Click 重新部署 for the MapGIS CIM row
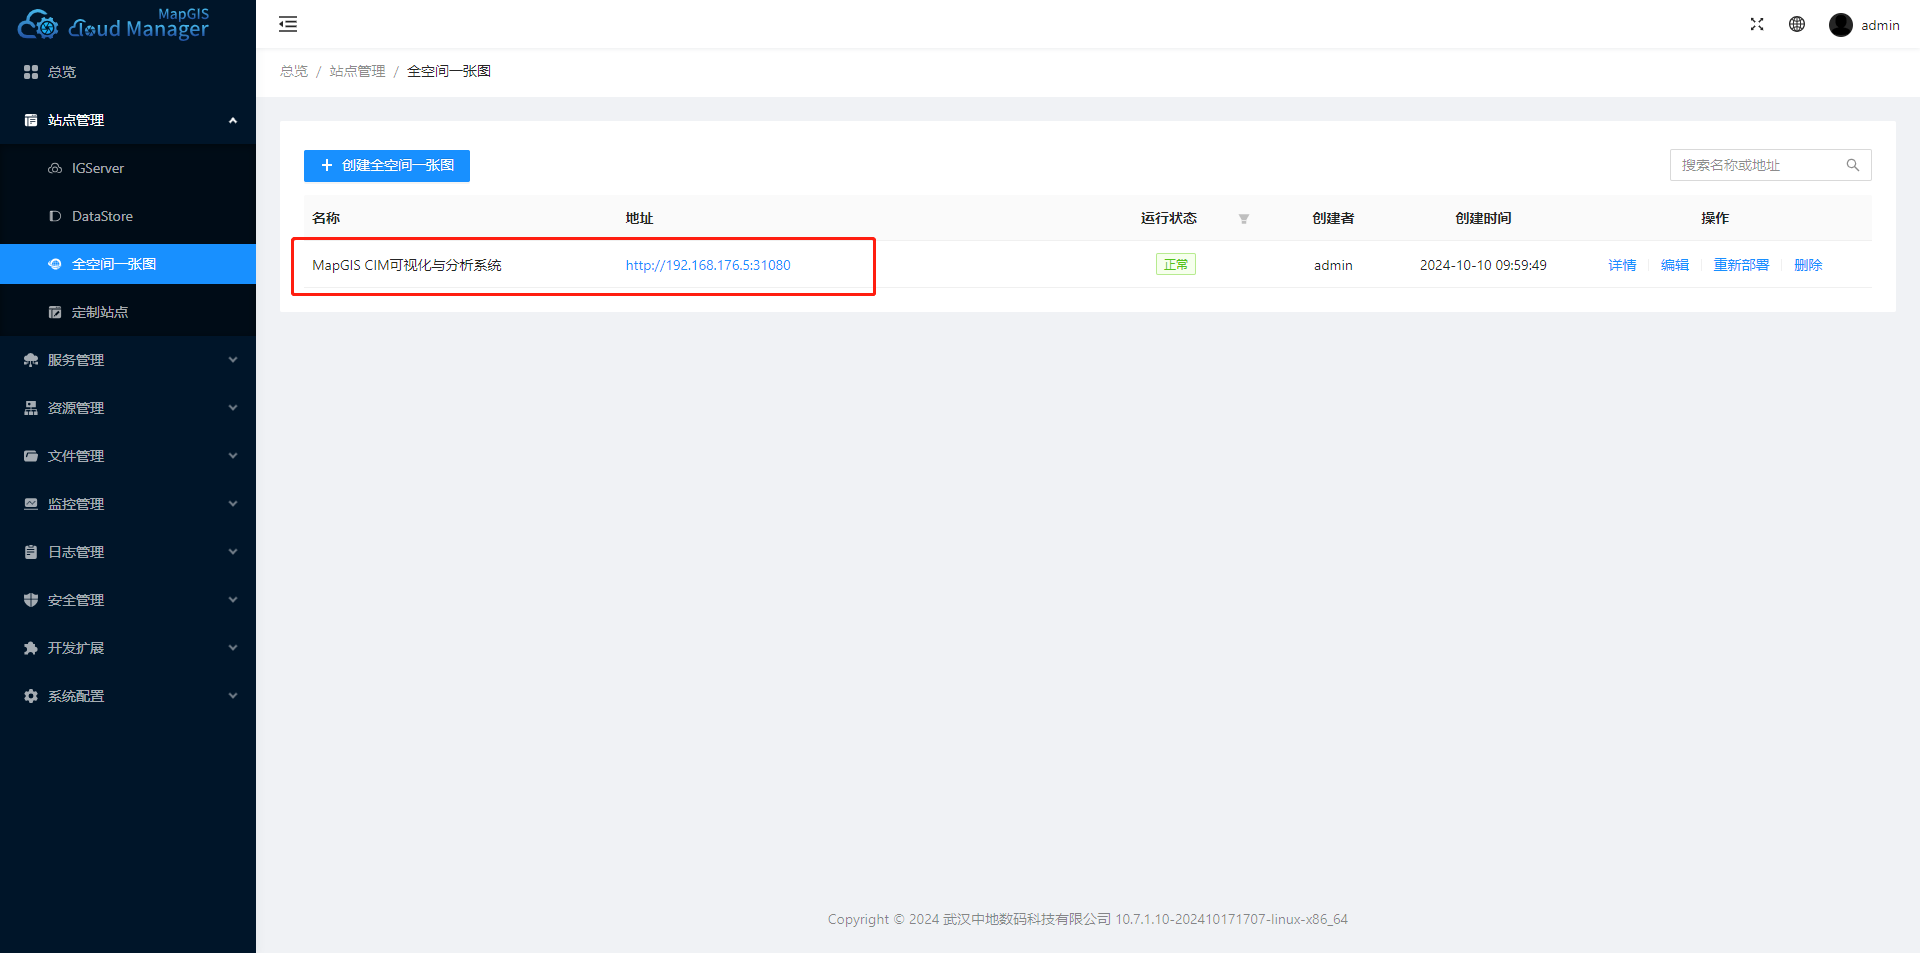 coord(1741,265)
